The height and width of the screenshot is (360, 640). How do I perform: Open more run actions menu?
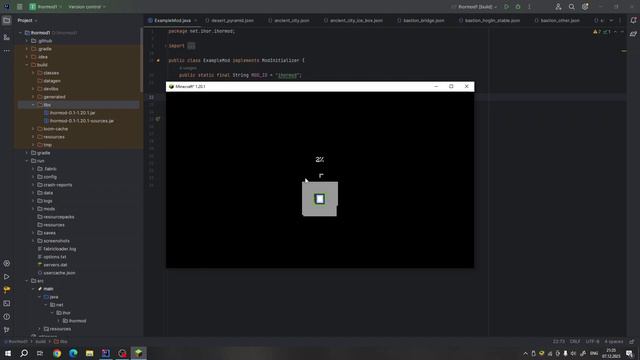pos(529,7)
